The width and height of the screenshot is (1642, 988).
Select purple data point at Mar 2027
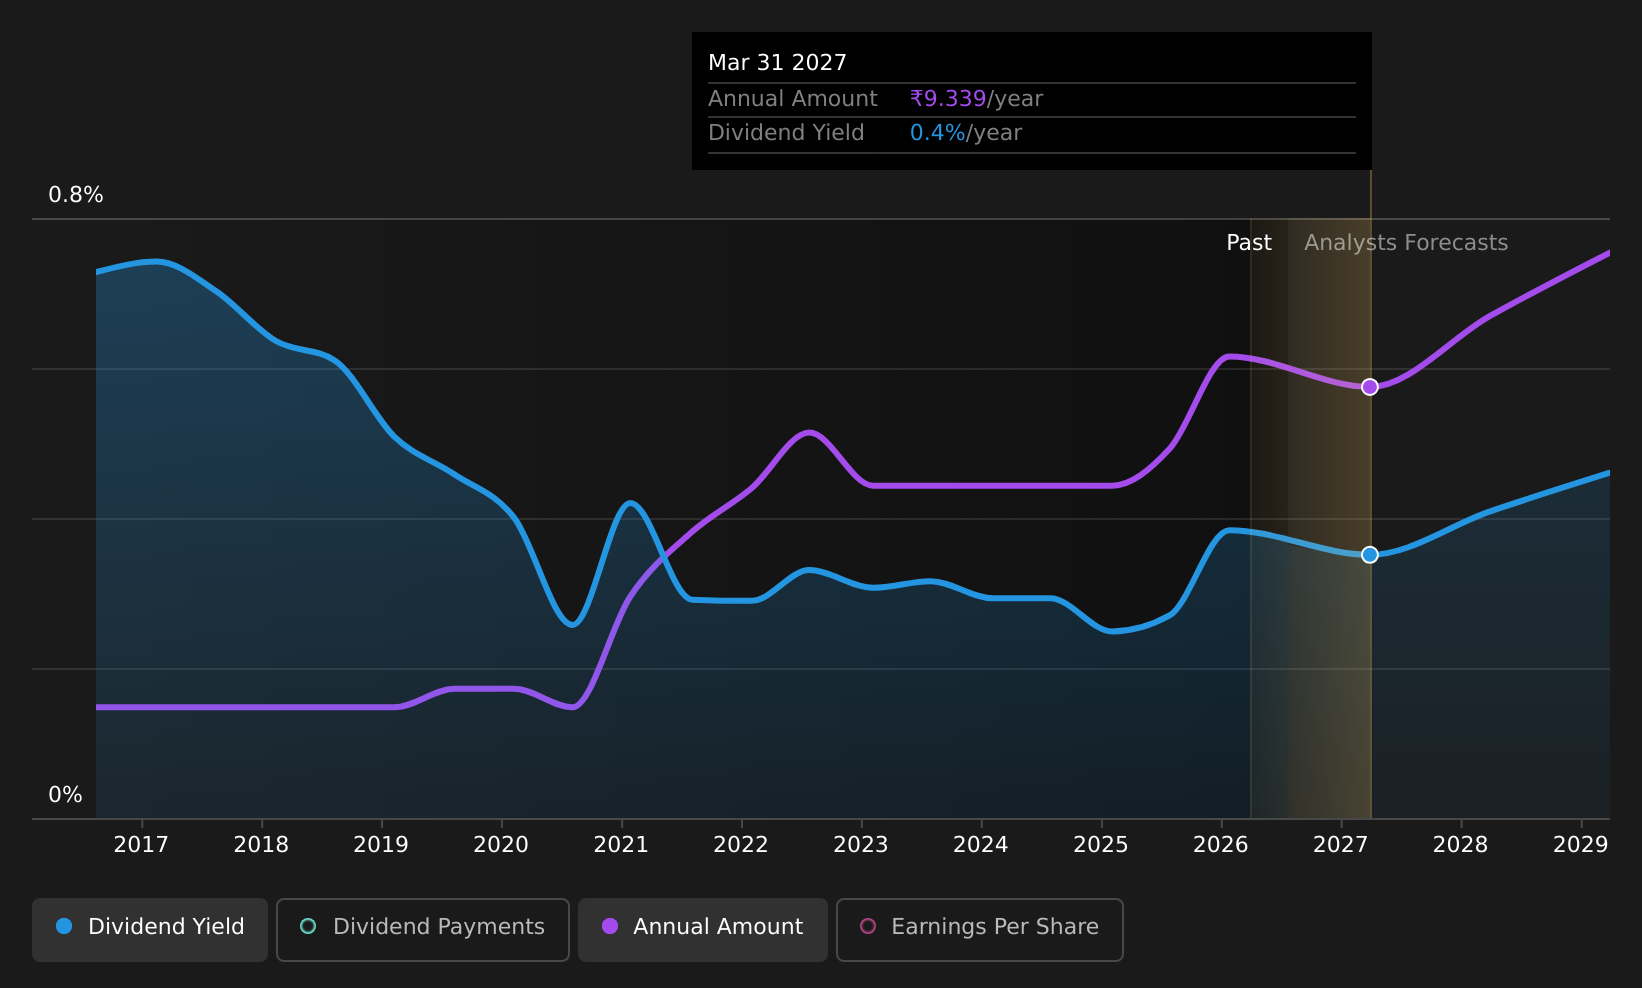click(x=1370, y=387)
